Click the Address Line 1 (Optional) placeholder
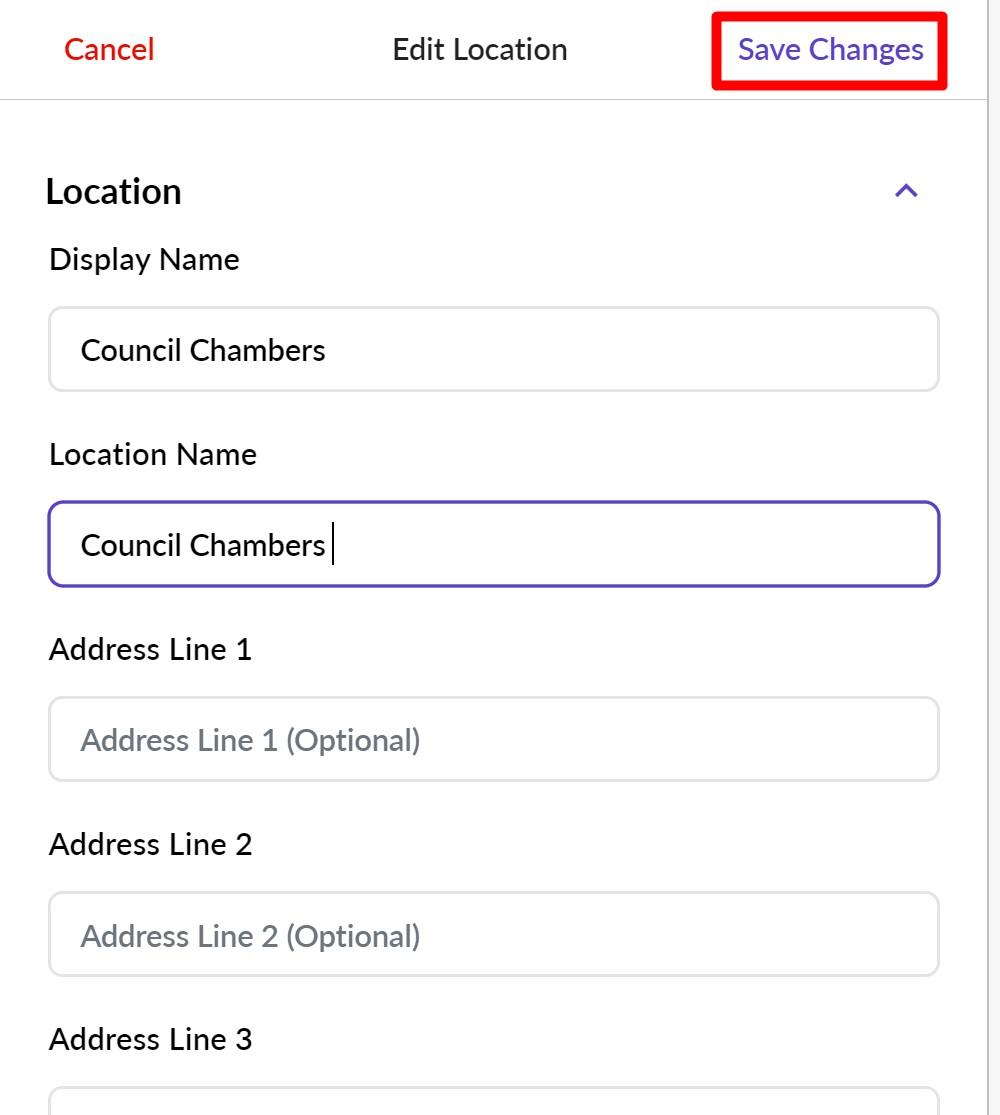Viewport: 1000px width, 1115px height. (250, 740)
